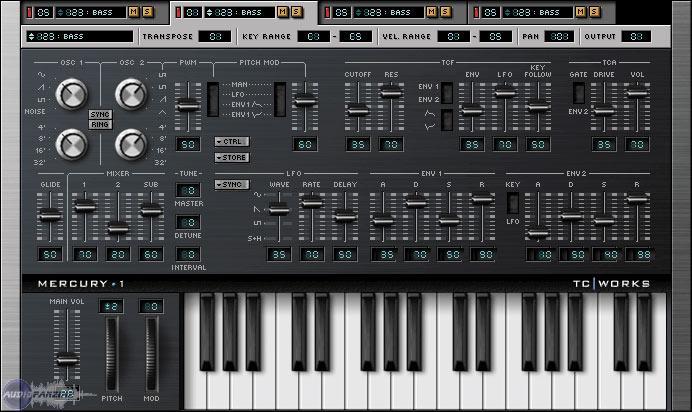Click the MASTER tune value field
This screenshot has height=412, width=692.
pos(188,190)
